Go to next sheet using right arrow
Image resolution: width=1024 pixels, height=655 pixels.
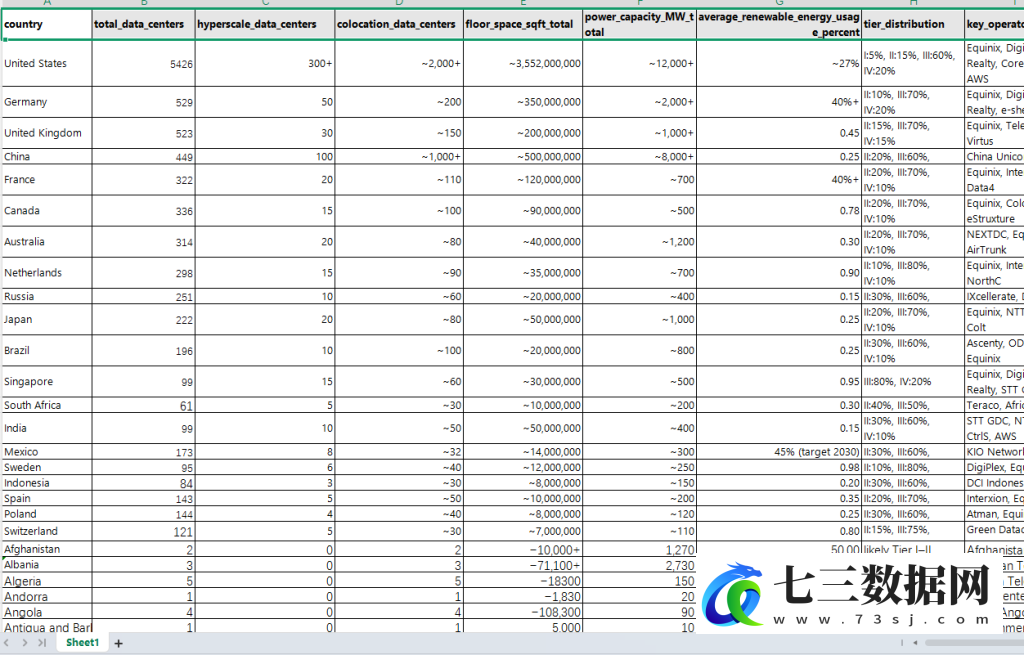[25, 643]
